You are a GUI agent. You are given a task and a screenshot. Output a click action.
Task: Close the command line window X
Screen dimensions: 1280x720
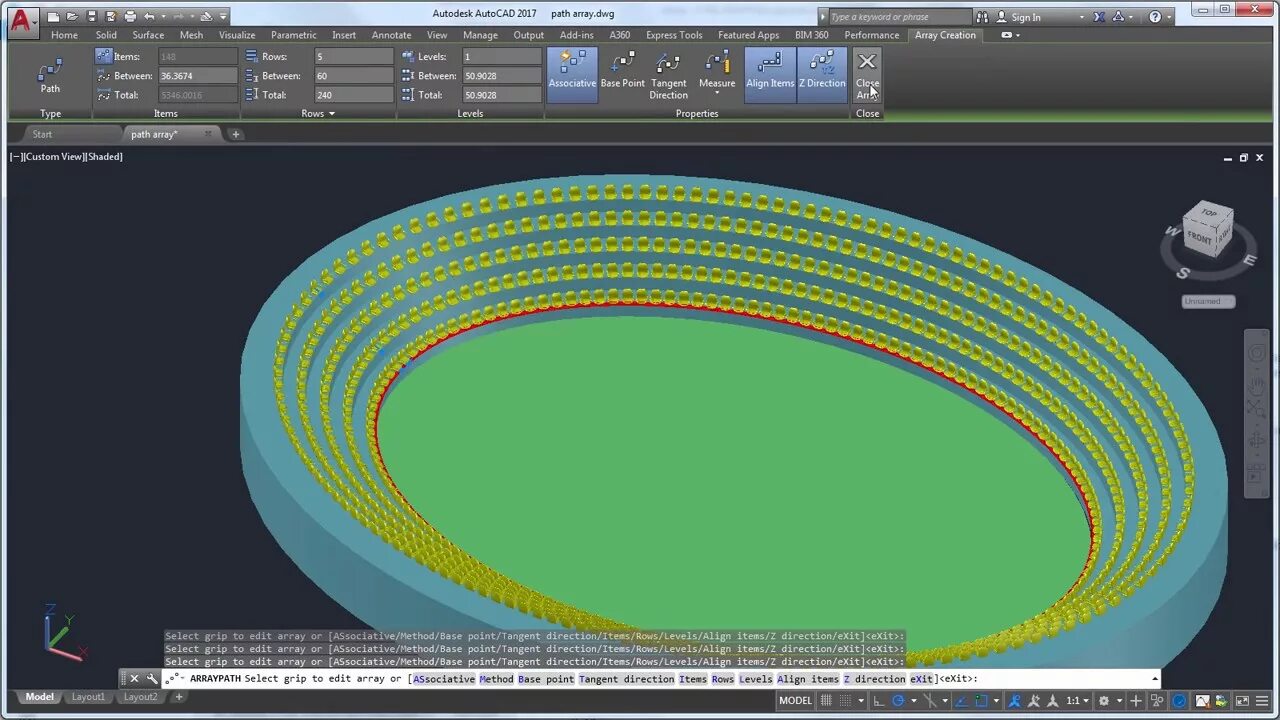pos(134,678)
